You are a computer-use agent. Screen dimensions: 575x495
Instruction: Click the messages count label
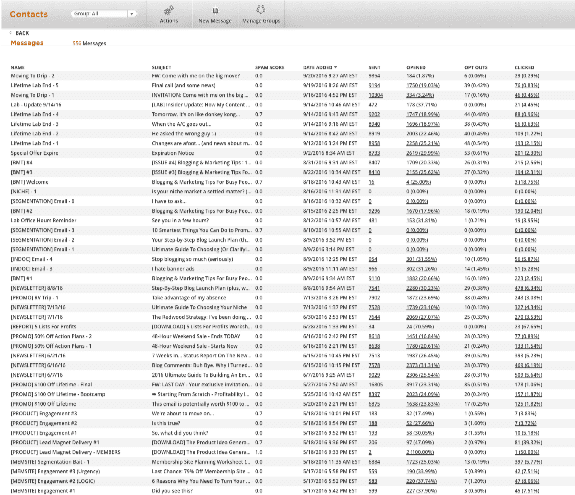[x=89, y=43]
